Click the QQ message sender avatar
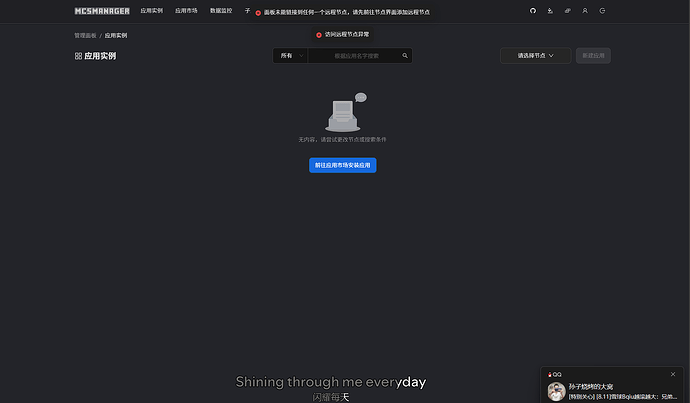The height and width of the screenshot is (403, 690). 556,391
